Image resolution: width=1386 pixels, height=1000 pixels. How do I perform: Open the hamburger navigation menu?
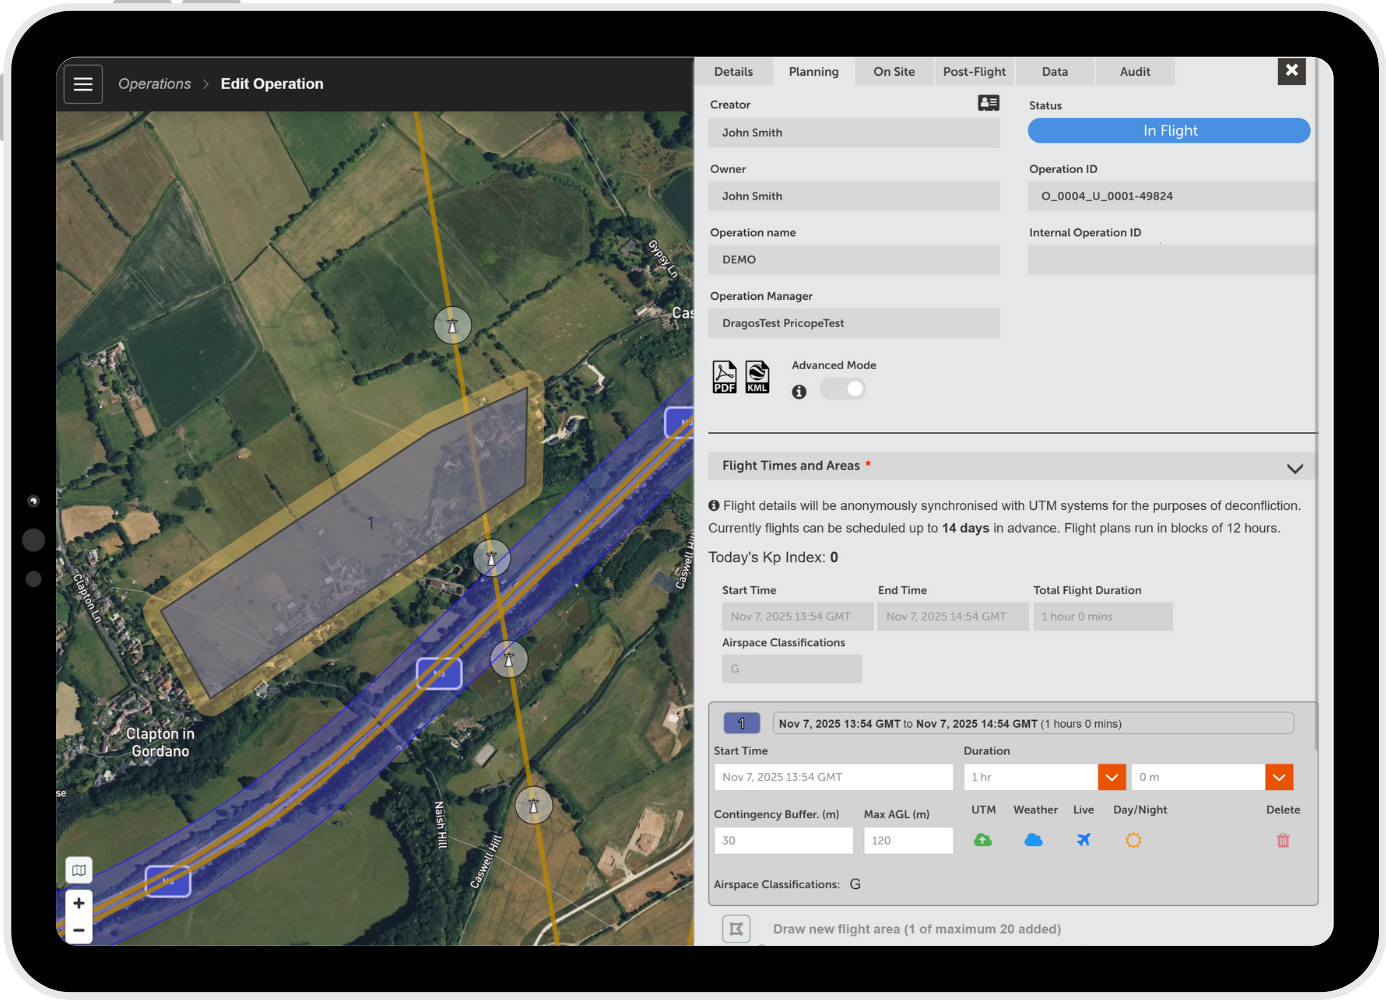[83, 84]
